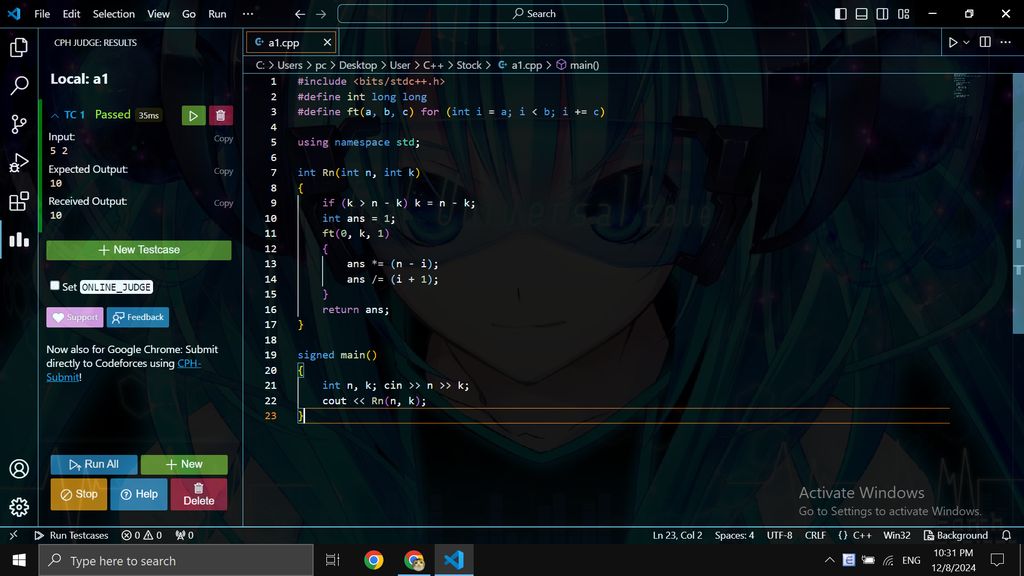The height and width of the screenshot is (576, 1024).
Task: Open the Windows Start menu
Action: (x=19, y=560)
